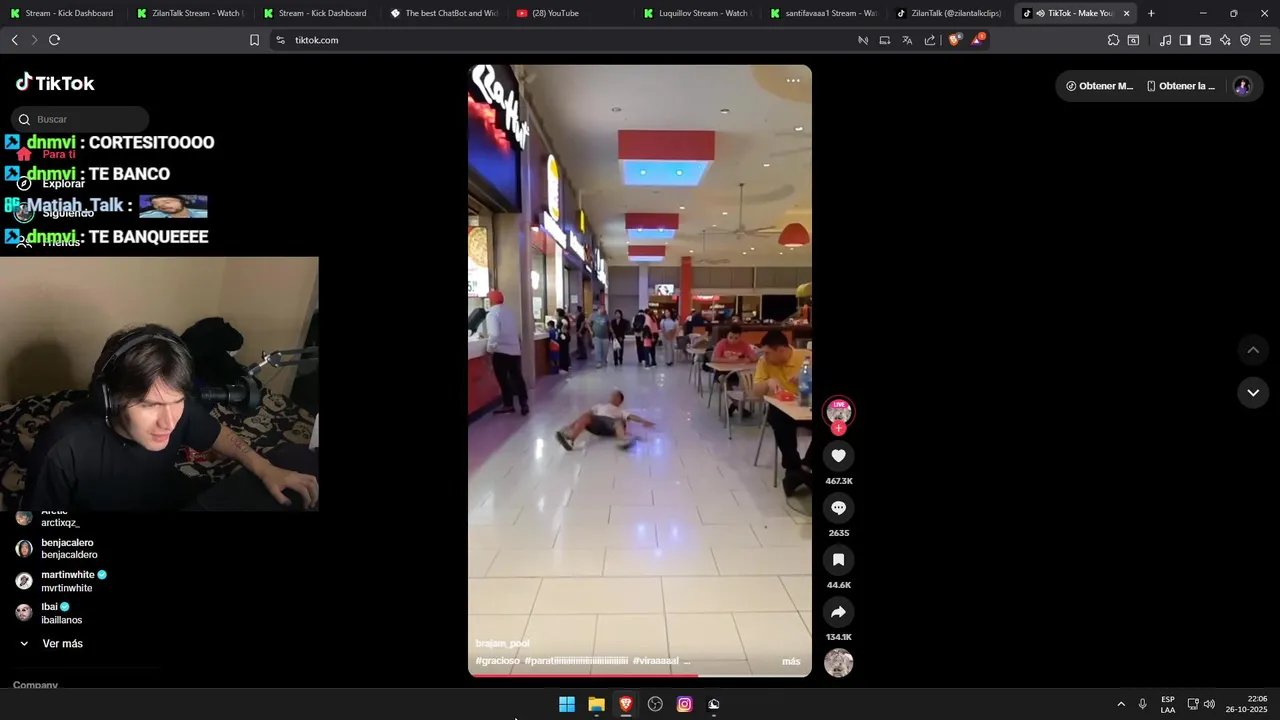Go to the next video with the down arrow
1280x720 pixels.
(1253, 393)
